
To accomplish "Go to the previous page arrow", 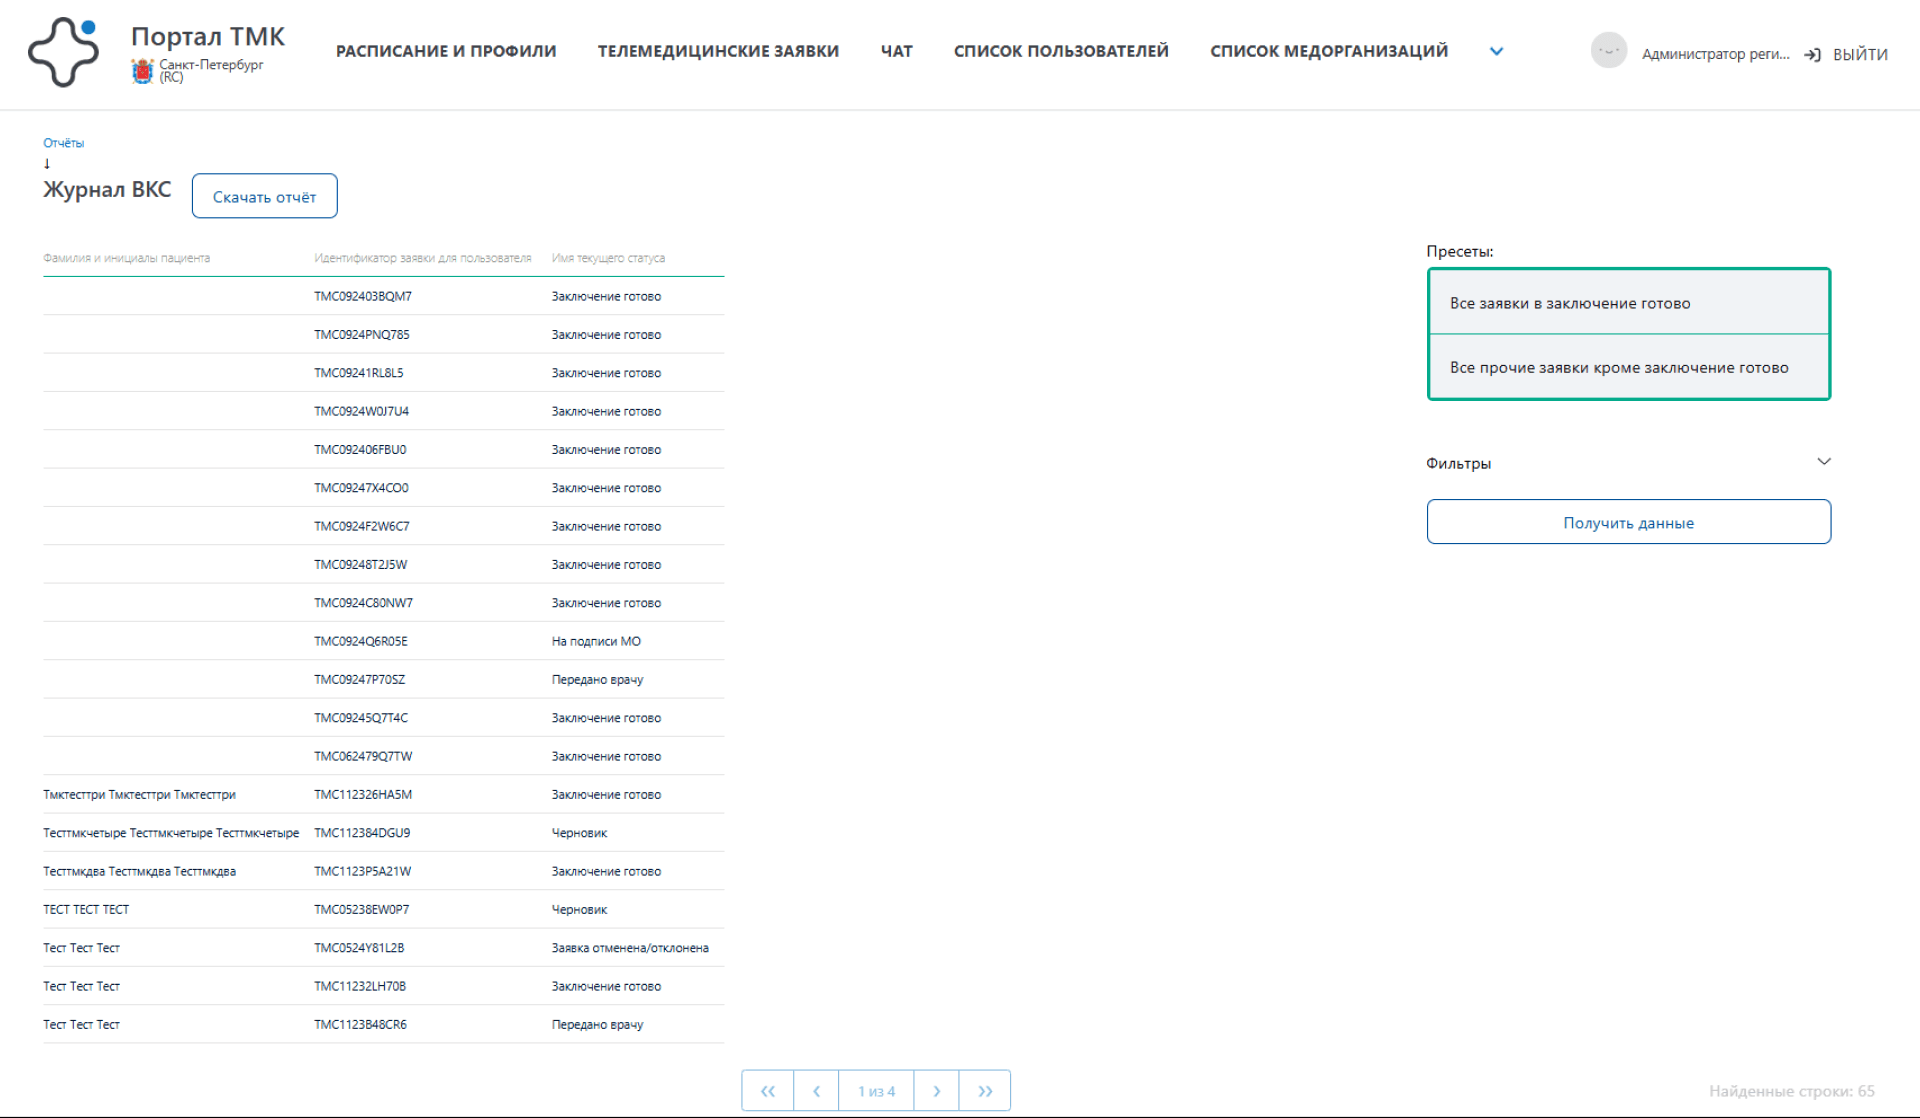I will point(816,1090).
